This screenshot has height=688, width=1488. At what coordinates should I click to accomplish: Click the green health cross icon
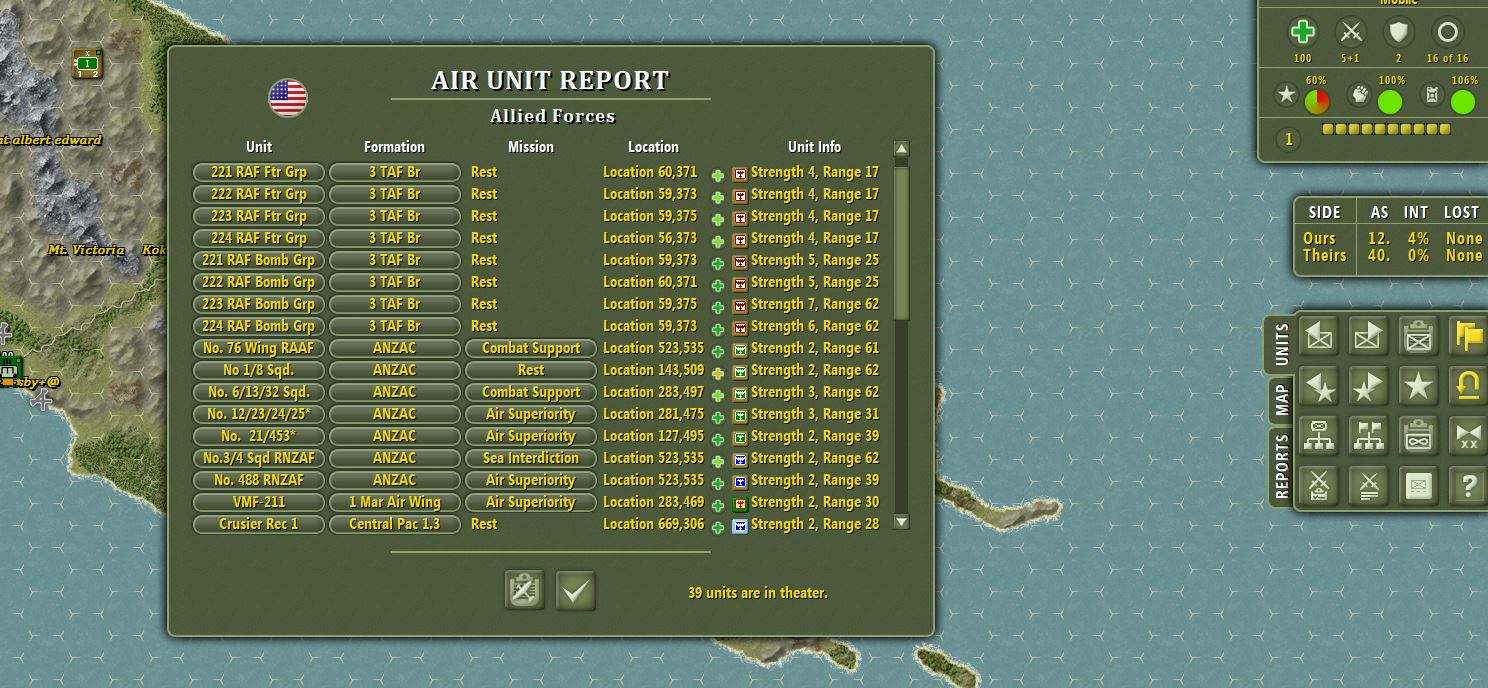(x=1302, y=32)
